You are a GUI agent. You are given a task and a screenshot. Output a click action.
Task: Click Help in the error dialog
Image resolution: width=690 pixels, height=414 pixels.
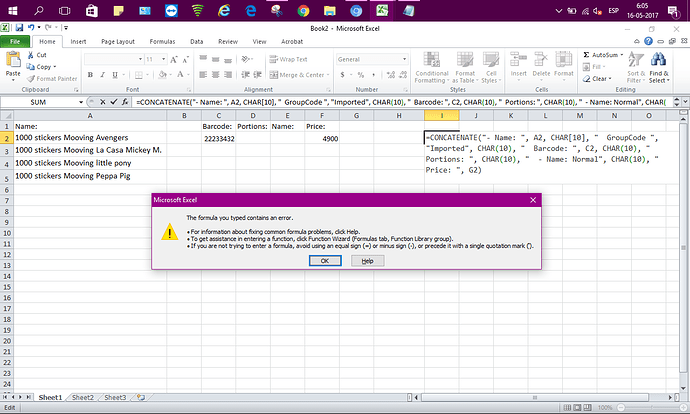click(367, 261)
